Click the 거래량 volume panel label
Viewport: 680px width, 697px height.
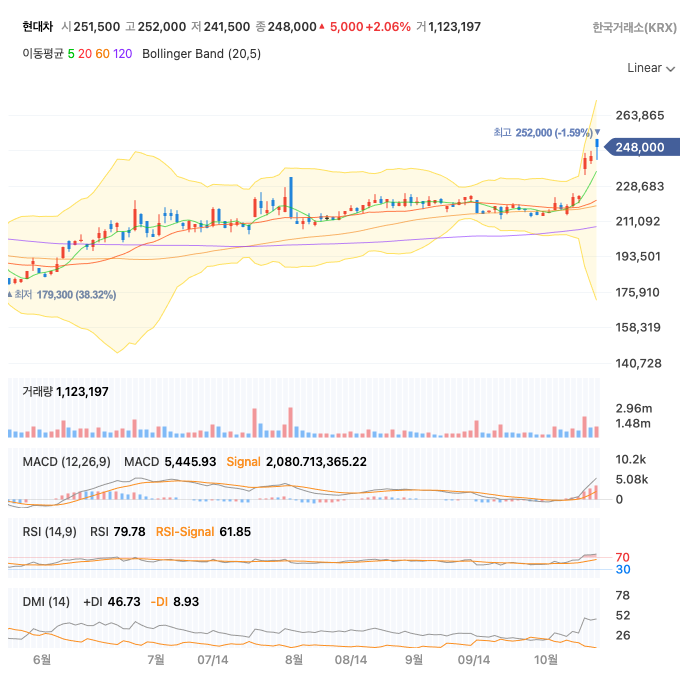pos(37,391)
